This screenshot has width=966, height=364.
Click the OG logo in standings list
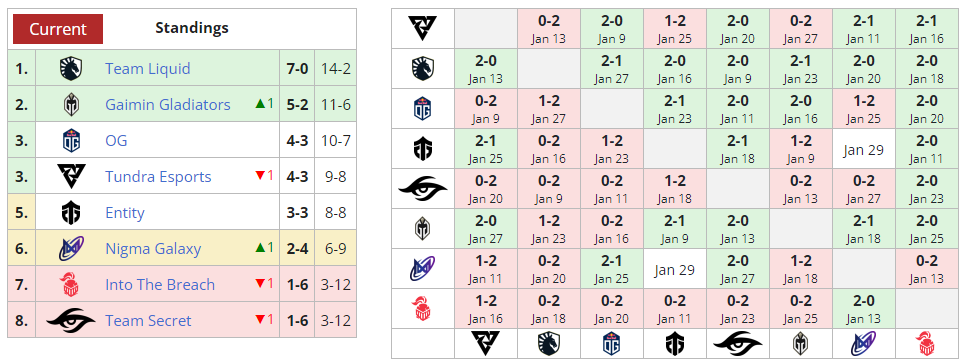click(70, 140)
